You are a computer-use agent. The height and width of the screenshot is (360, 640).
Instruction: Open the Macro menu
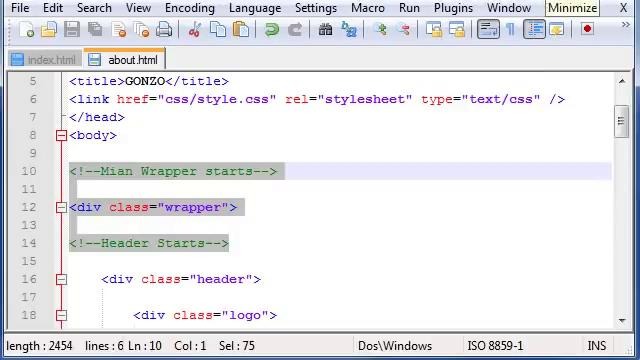point(368,8)
